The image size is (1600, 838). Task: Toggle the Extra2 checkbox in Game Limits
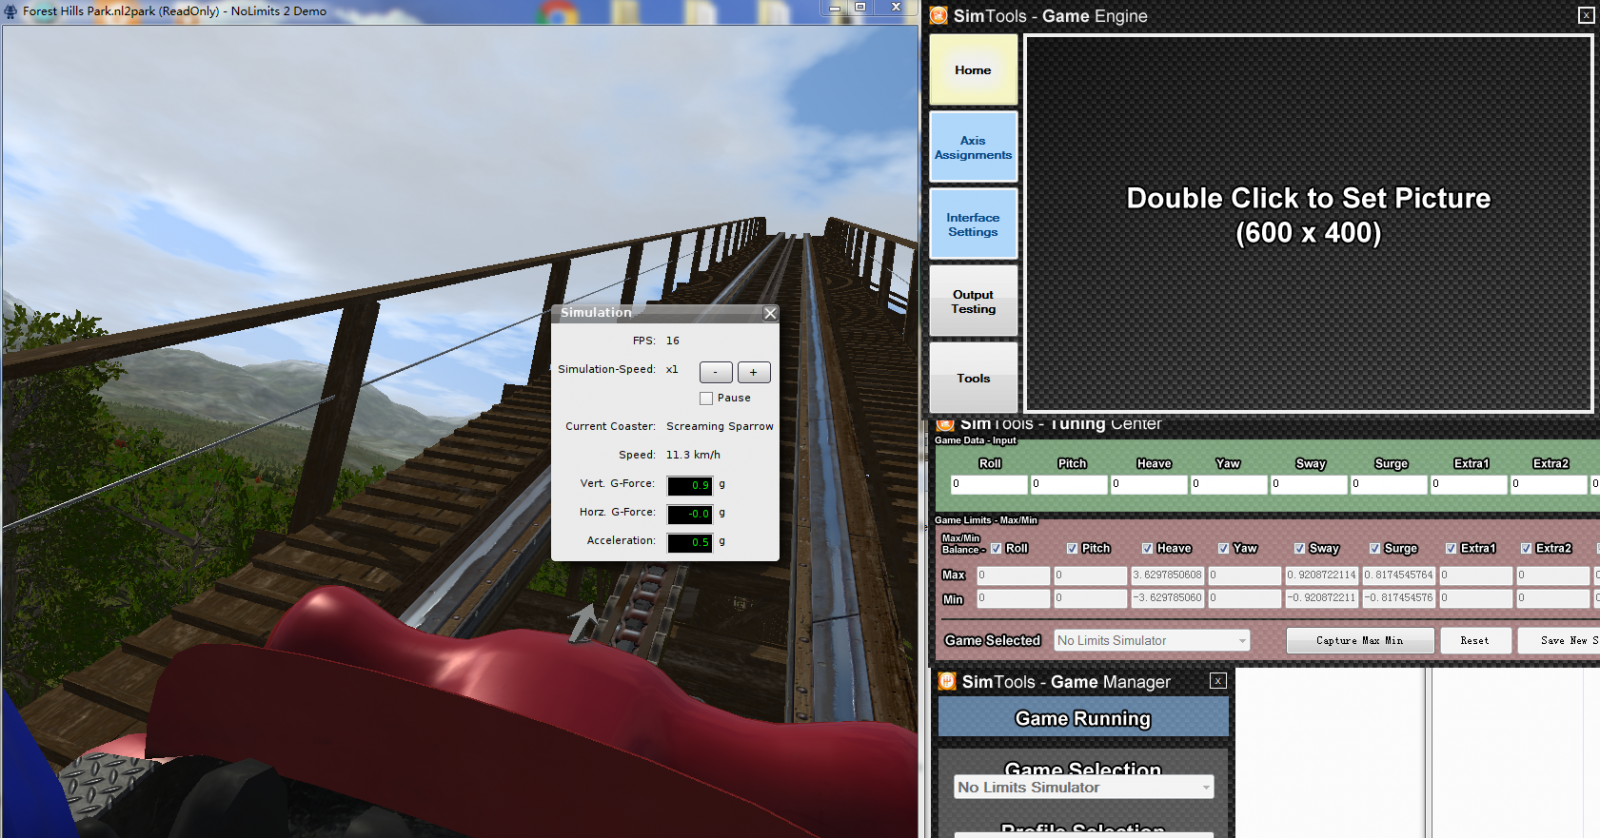click(x=1526, y=548)
